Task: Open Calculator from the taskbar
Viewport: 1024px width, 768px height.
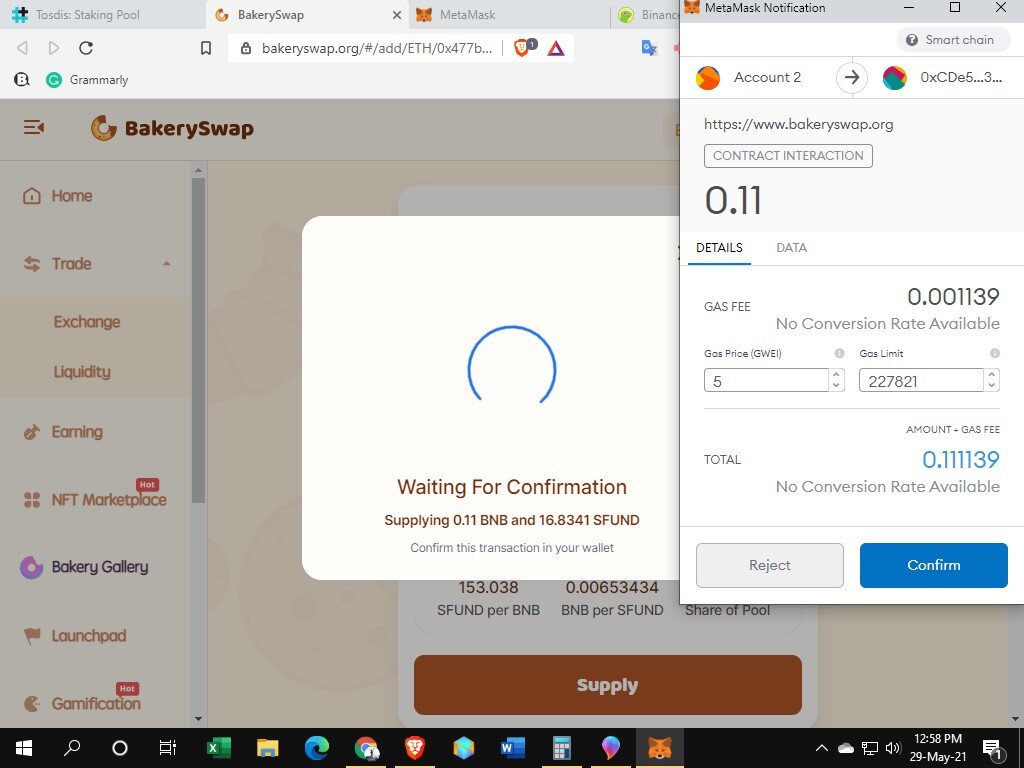Action: click(x=562, y=748)
